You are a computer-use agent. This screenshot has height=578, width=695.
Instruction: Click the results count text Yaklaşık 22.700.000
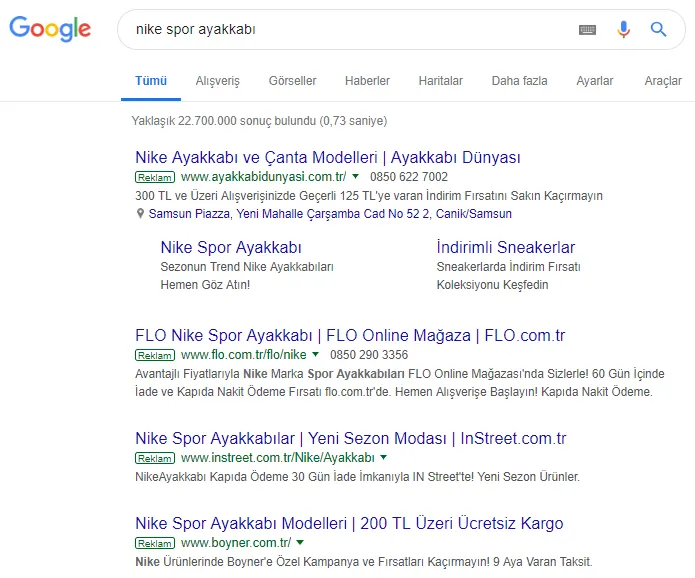point(259,121)
